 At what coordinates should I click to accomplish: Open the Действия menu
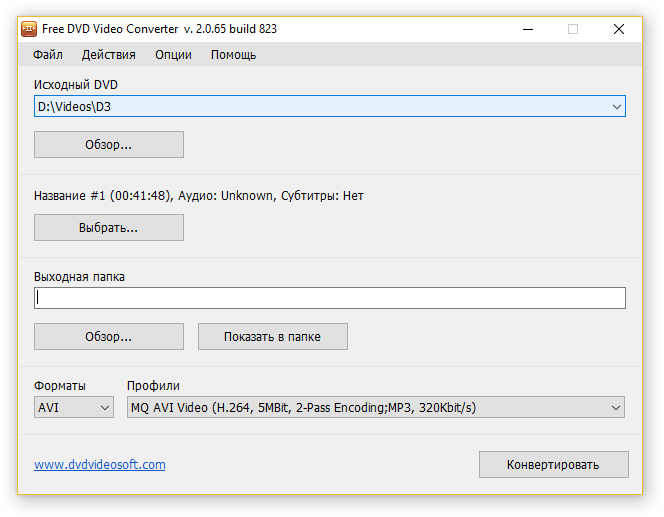tap(109, 55)
